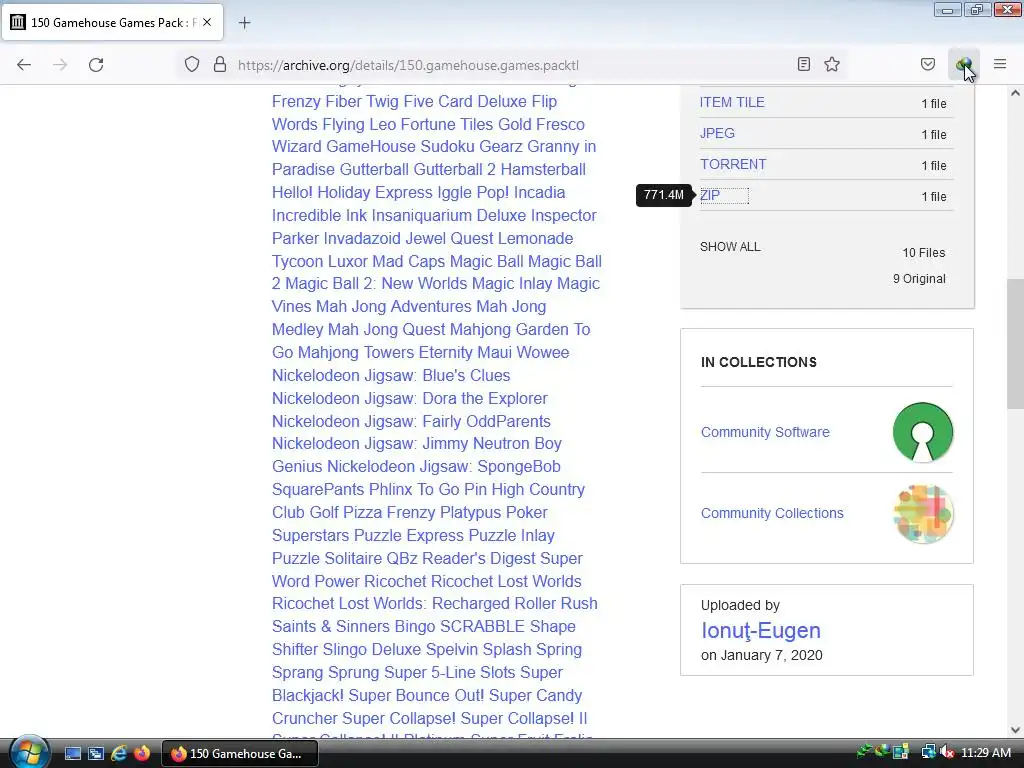The width and height of the screenshot is (1024, 768).
Task: Click the vertical scrollbar thumb
Action: click(x=1015, y=344)
